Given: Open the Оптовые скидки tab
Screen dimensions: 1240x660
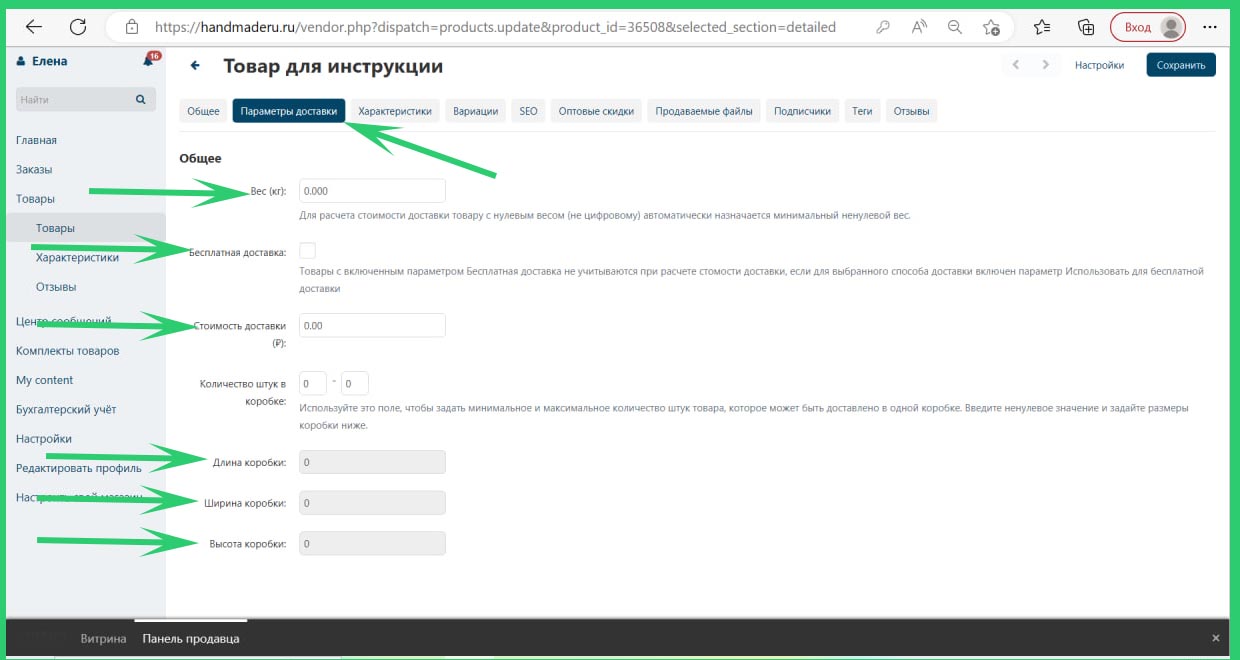Looking at the screenshot, I should tap(596, 111).
